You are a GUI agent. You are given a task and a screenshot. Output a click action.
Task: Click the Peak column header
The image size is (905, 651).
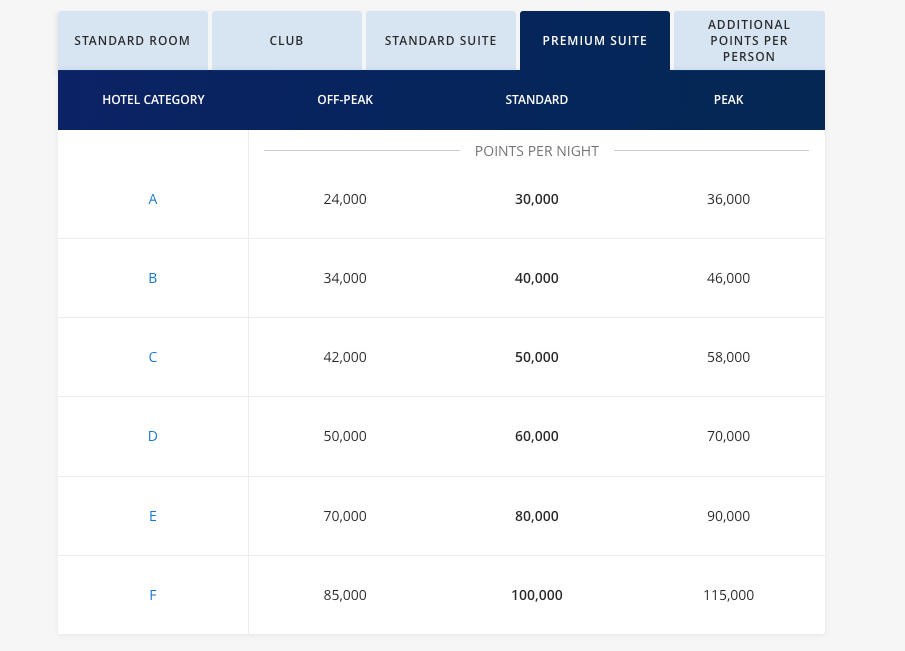point(728,100)
